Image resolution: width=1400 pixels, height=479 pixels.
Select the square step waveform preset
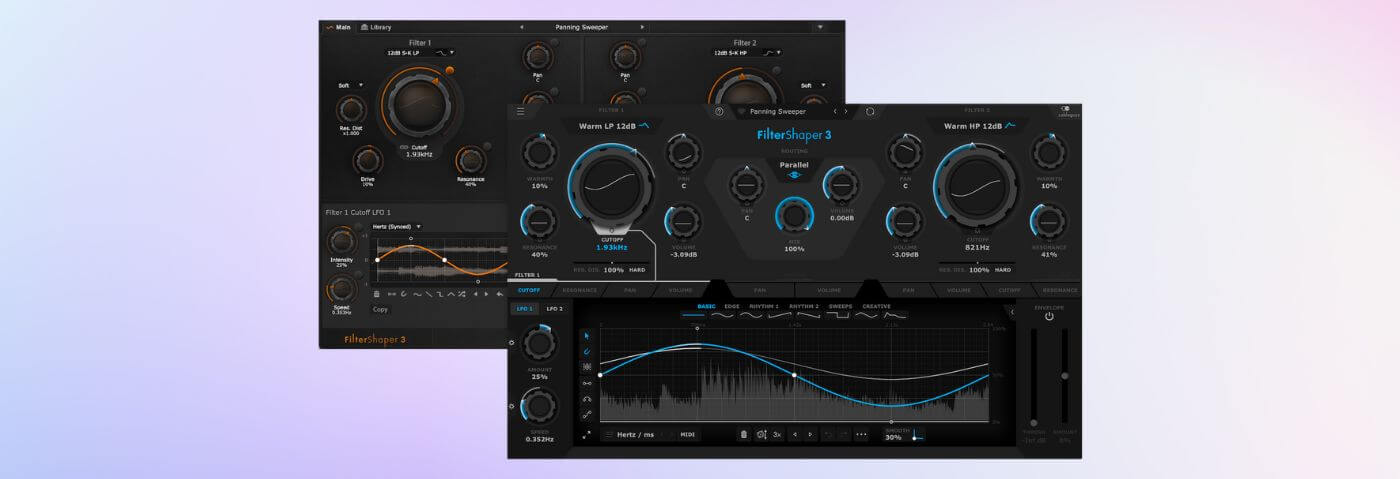[837, 315]
